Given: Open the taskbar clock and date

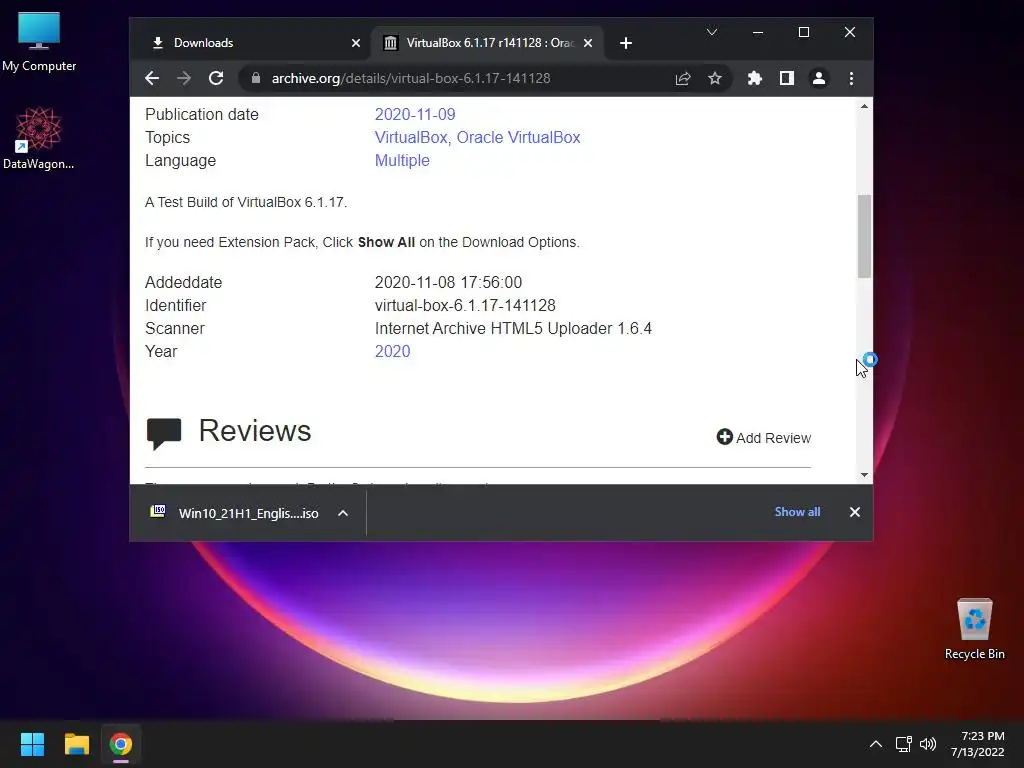Looking at the screenshot, I should tap(978, 744).
